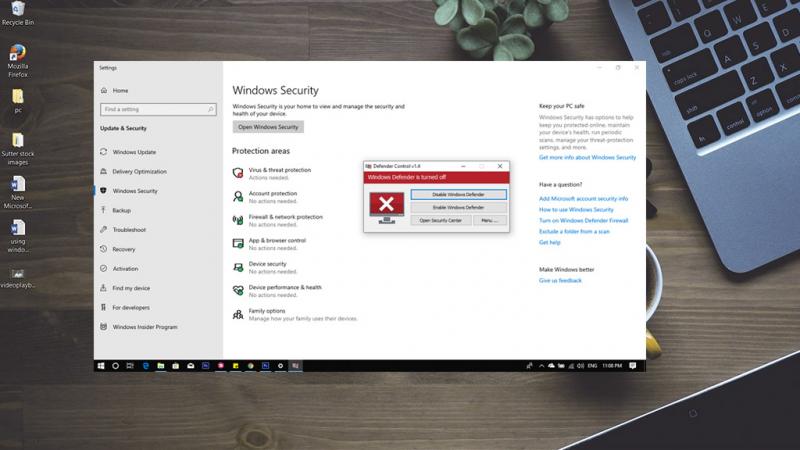Open the For developers icon
800x450 pixels.
(x=104, y=307)
